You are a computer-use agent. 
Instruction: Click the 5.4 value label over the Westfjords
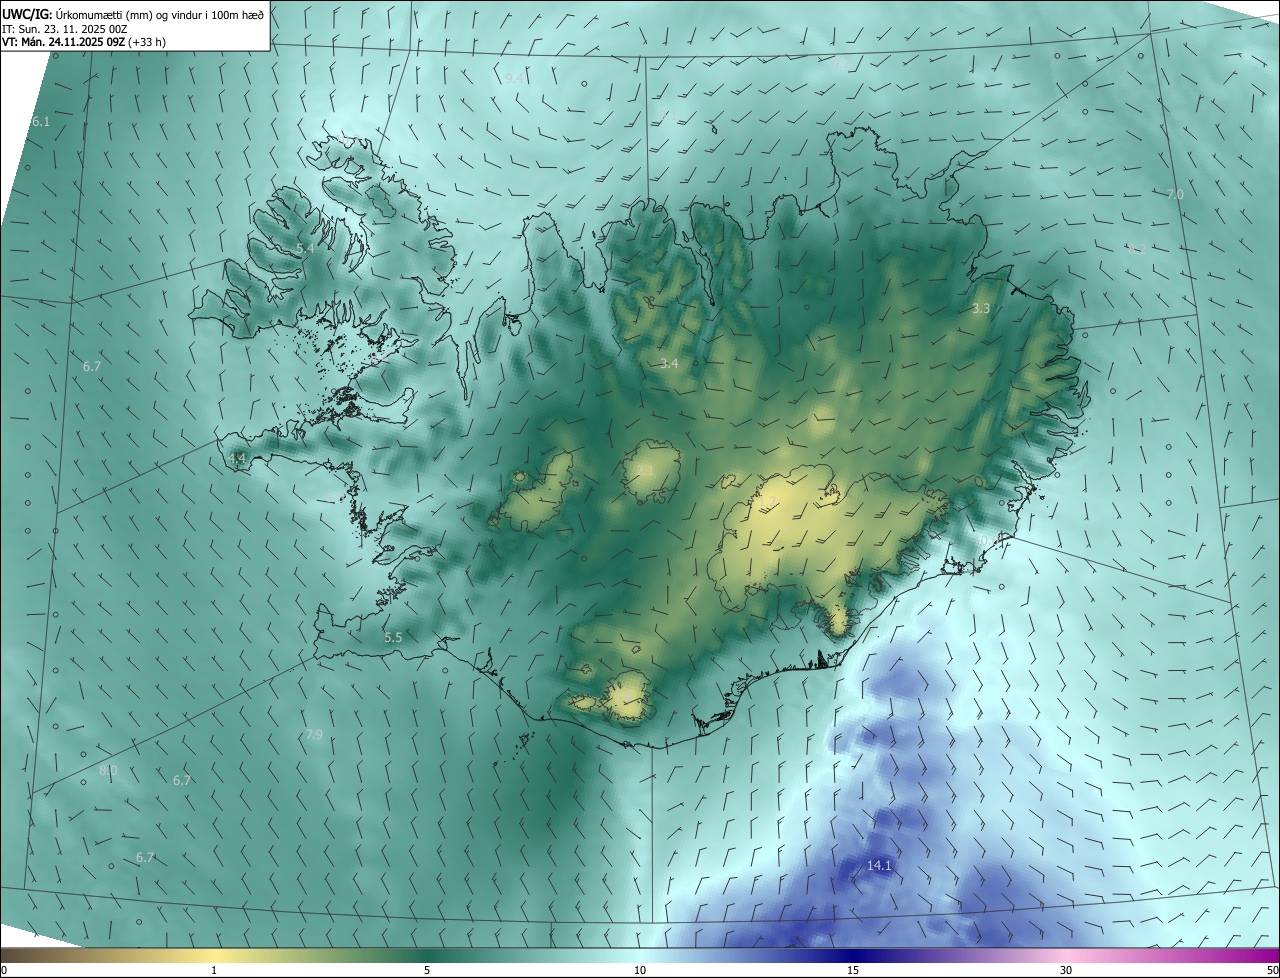coord(305,248)
